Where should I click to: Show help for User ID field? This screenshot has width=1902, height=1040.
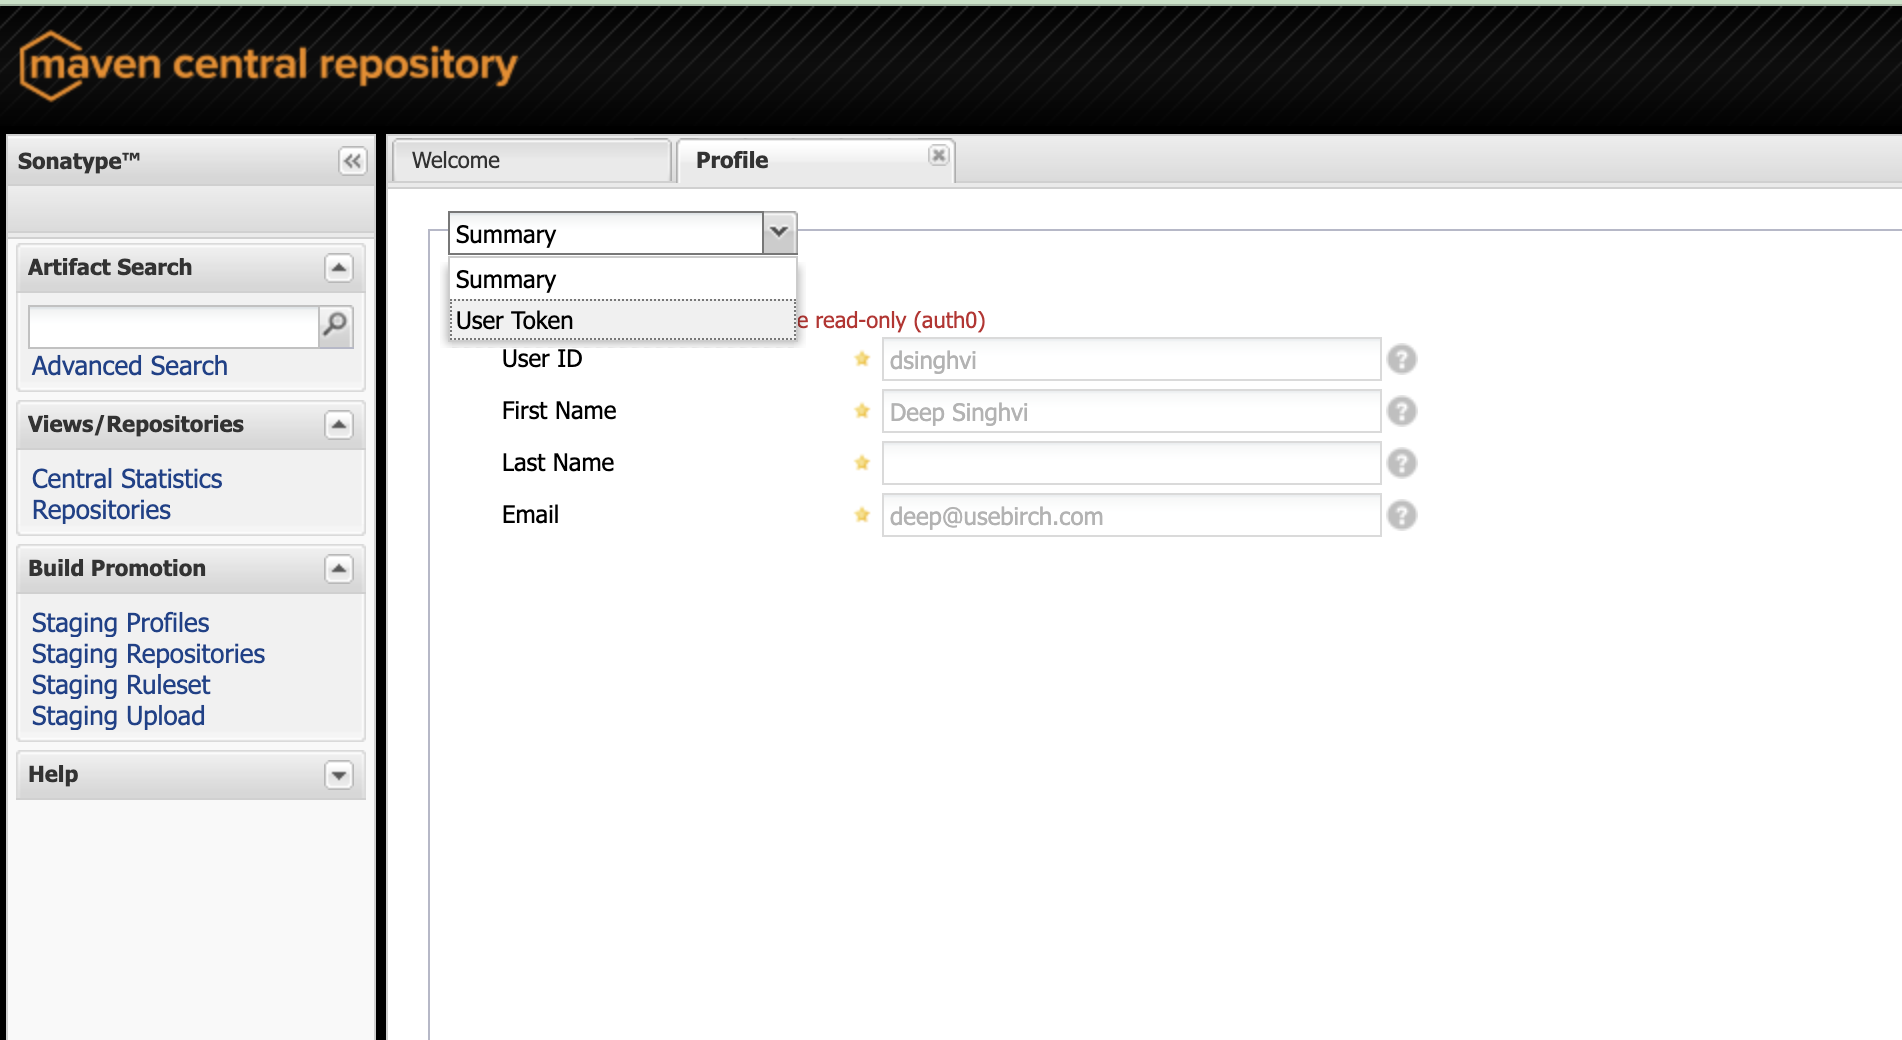[1402, 359]
